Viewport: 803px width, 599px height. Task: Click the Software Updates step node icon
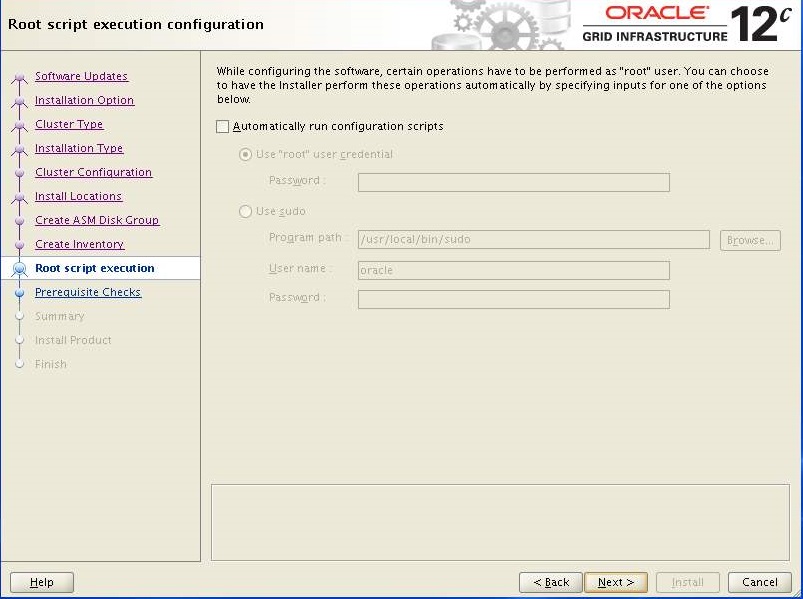pyautogui.click(x=19, y=77)
